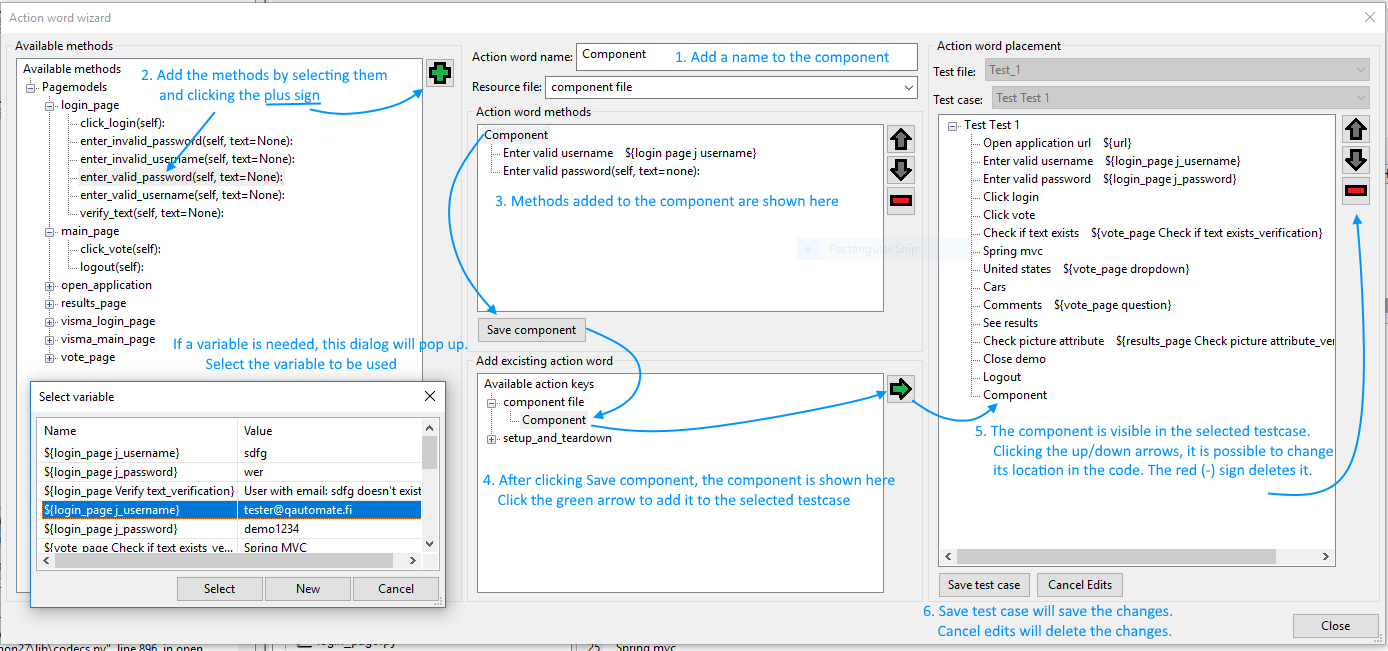Expand the open_application tree node
The height and width of the screenshot is (651, 1388).
coord(49,285)
